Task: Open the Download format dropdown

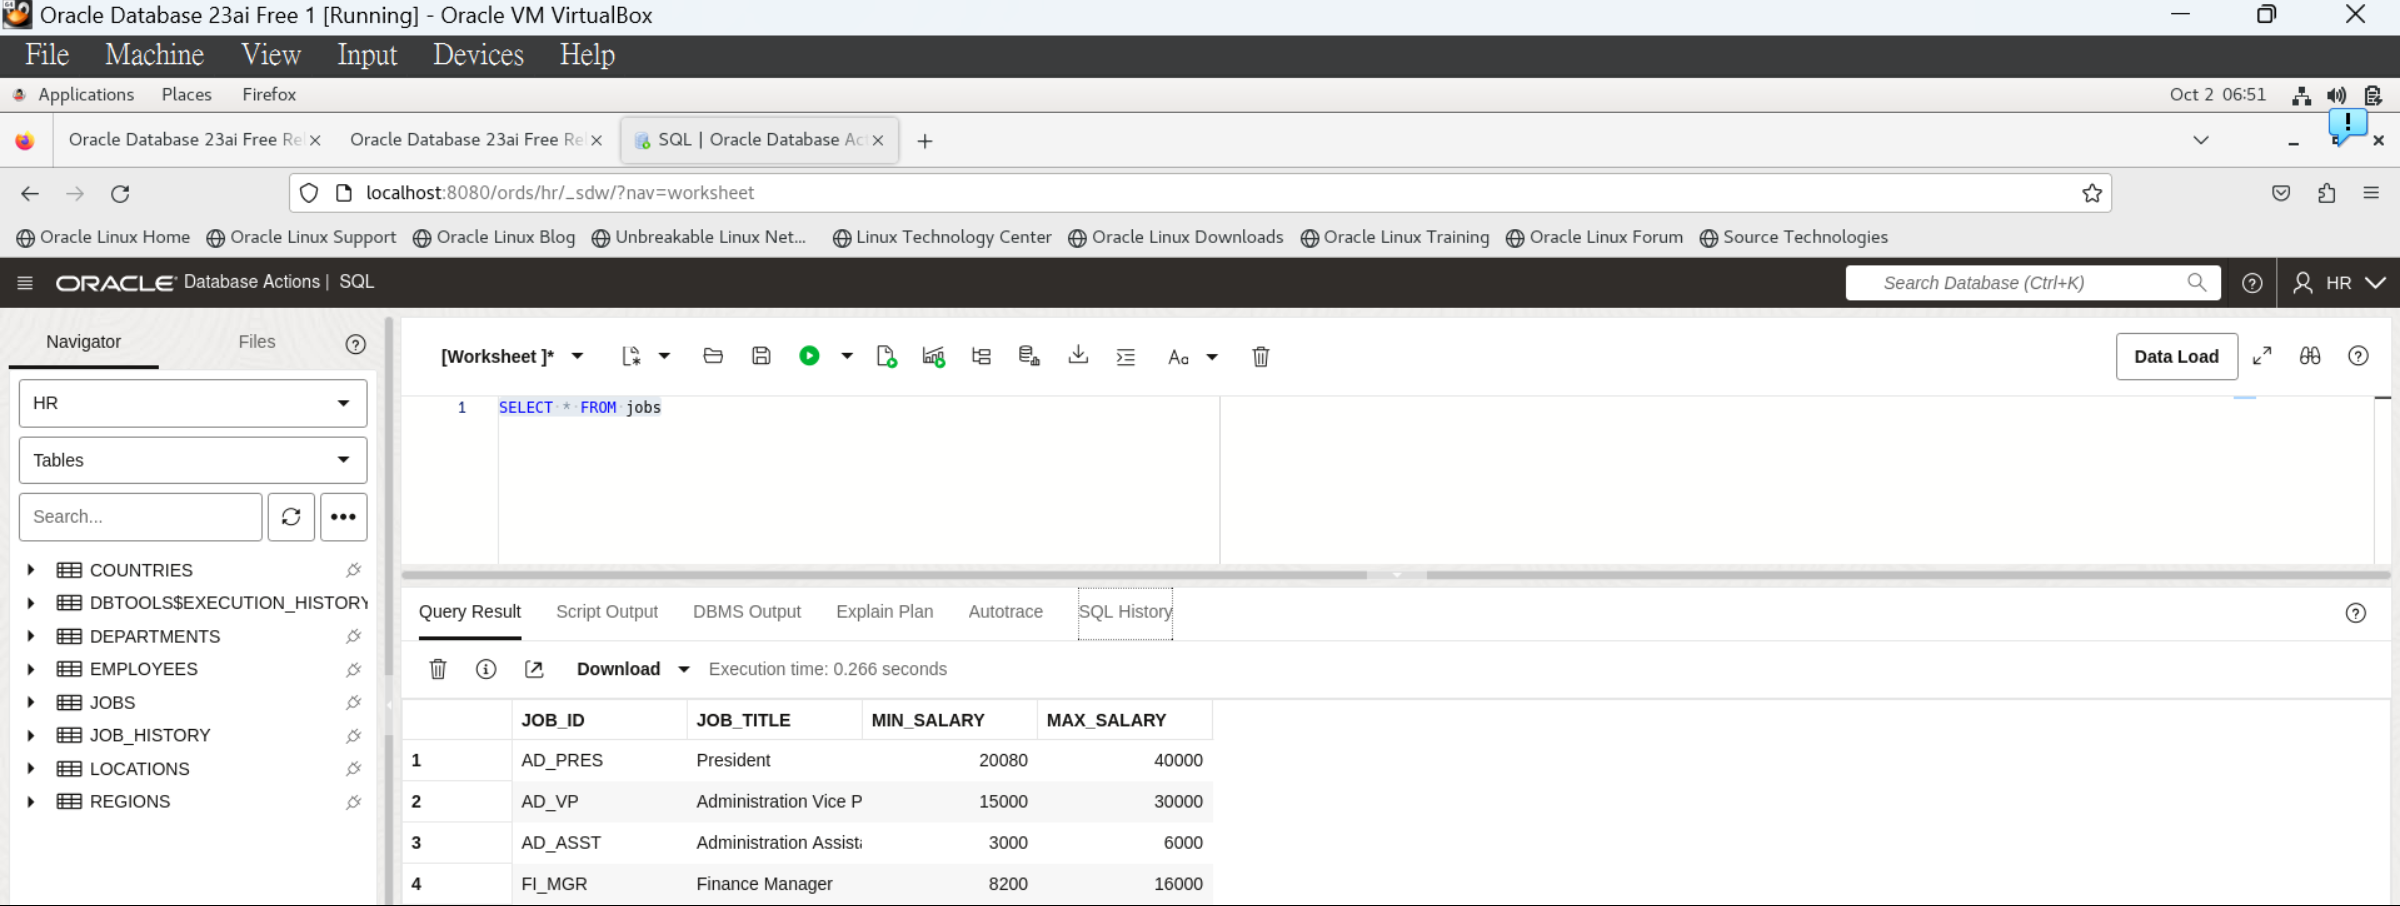Action: [684, 669]
